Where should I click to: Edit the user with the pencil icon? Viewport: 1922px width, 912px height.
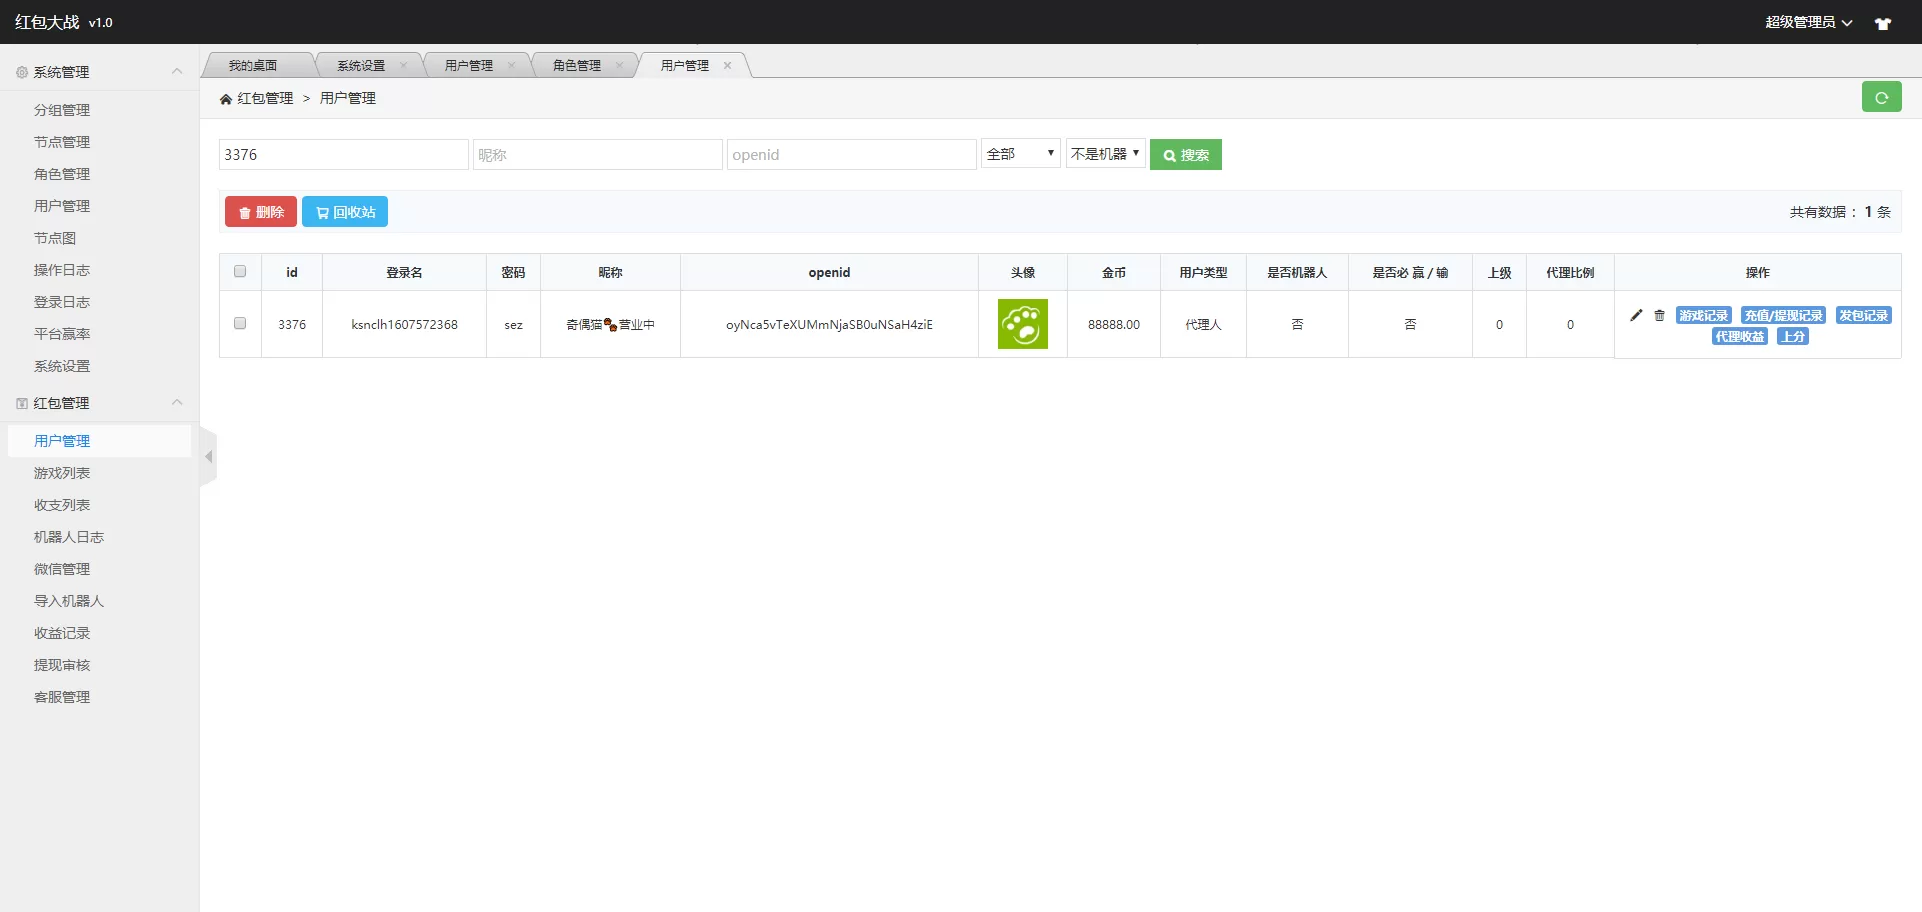pos(1637,315)
